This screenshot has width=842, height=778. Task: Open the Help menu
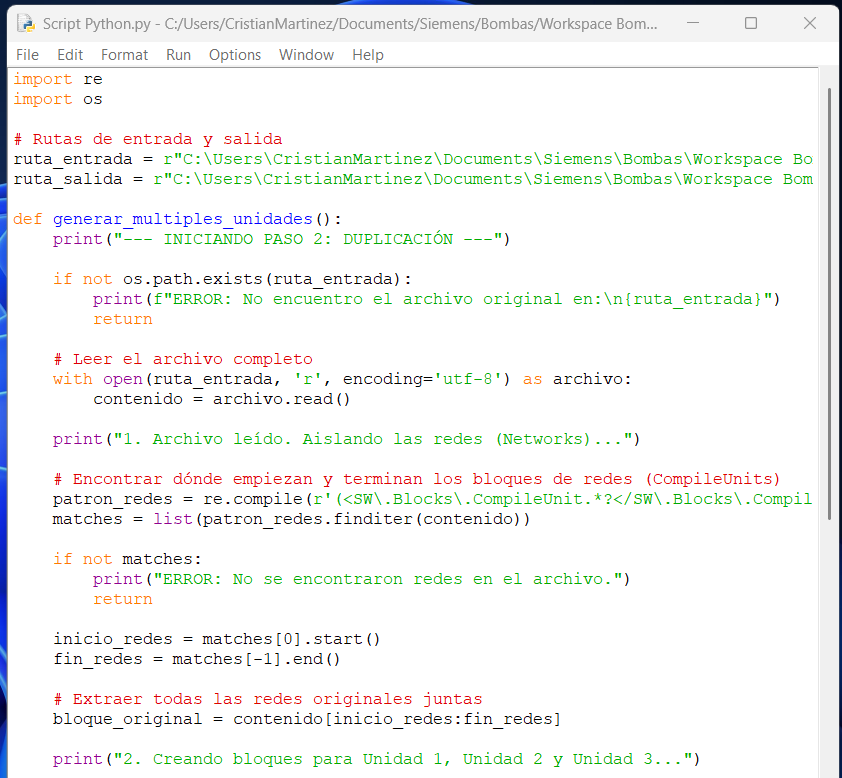pos(368,55)
